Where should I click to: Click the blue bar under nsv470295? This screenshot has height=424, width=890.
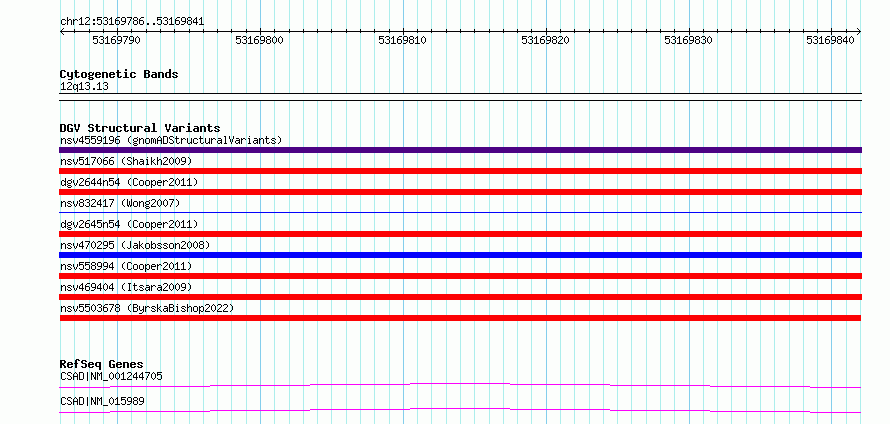[460, 255]
